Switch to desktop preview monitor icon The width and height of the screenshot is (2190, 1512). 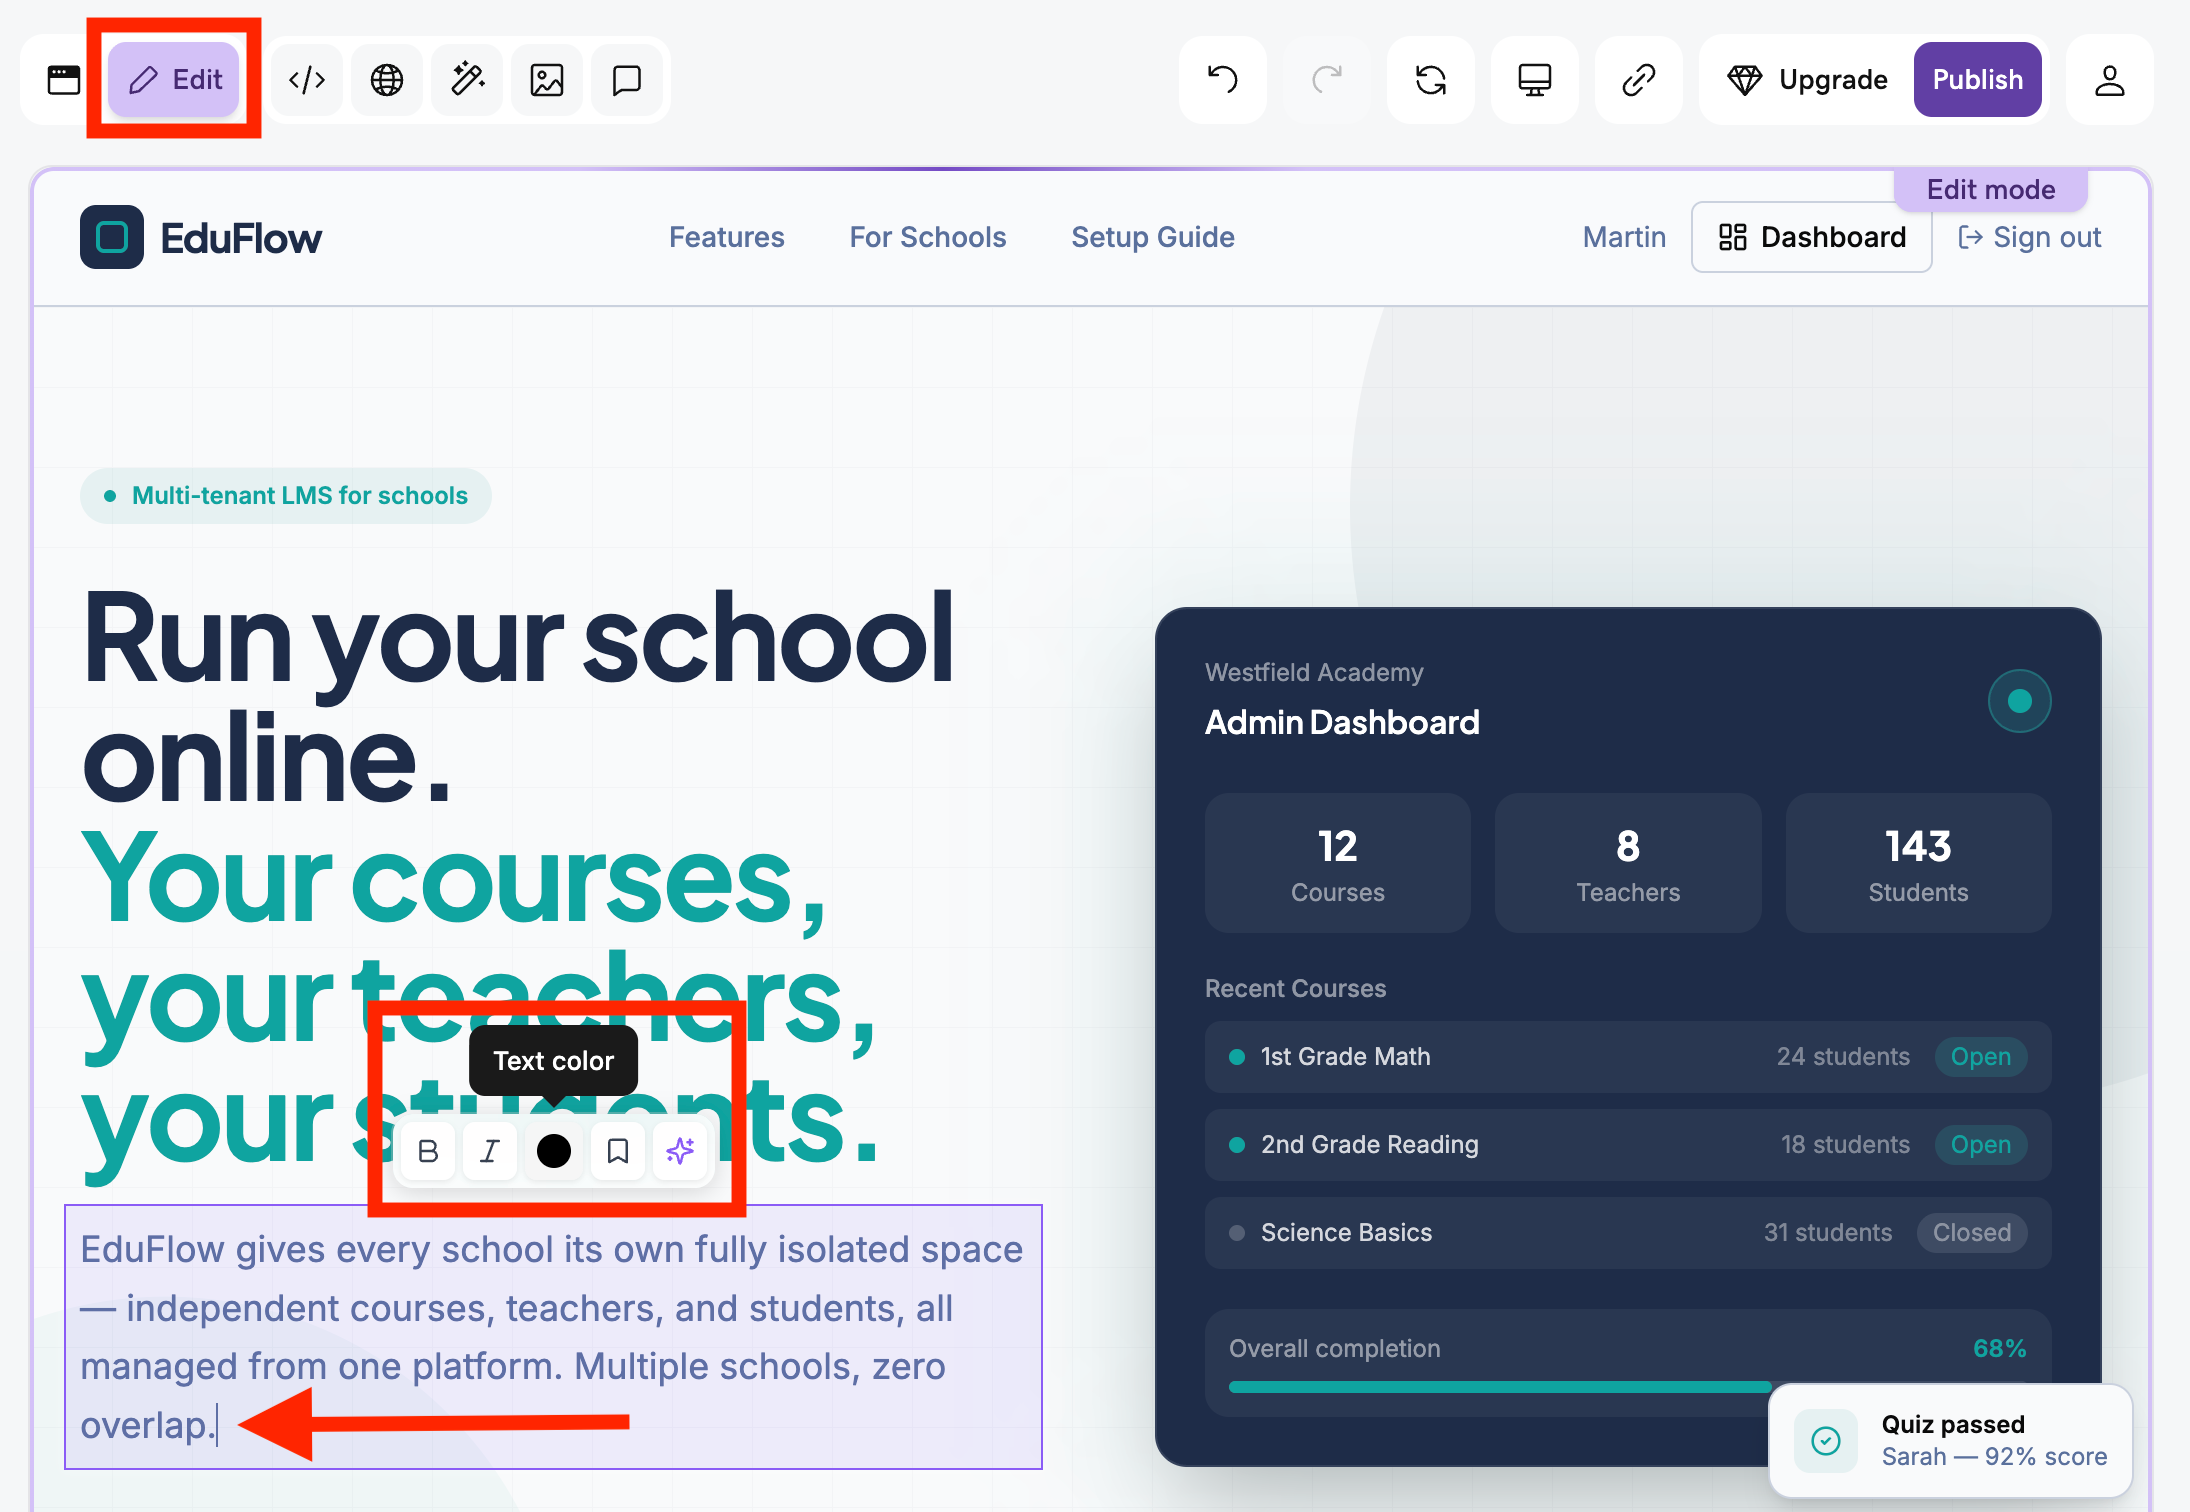(1535, 80)
